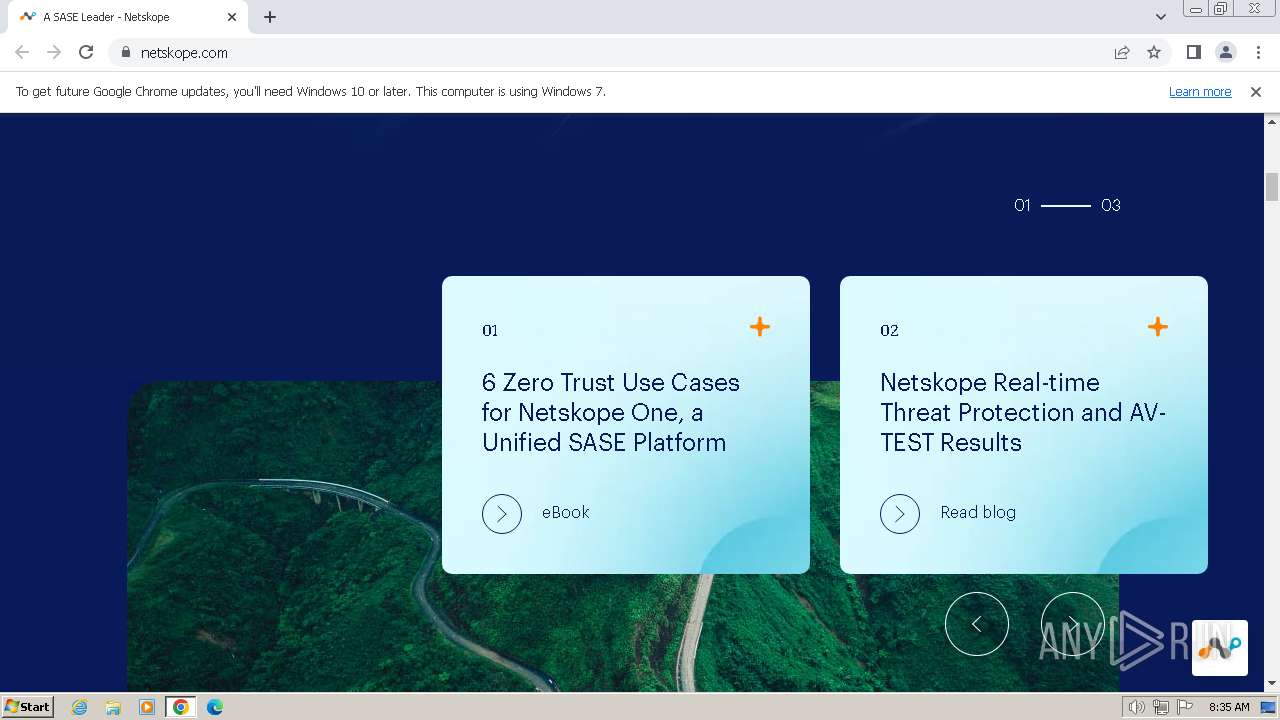Share this page via share icon
Screen dimensions: 1280x720
[1122, 52]
